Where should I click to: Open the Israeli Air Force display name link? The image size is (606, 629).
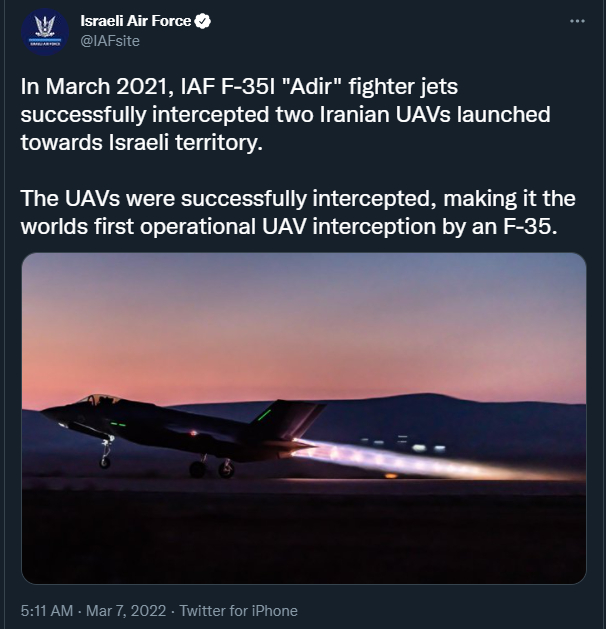[x=135, y=21]
